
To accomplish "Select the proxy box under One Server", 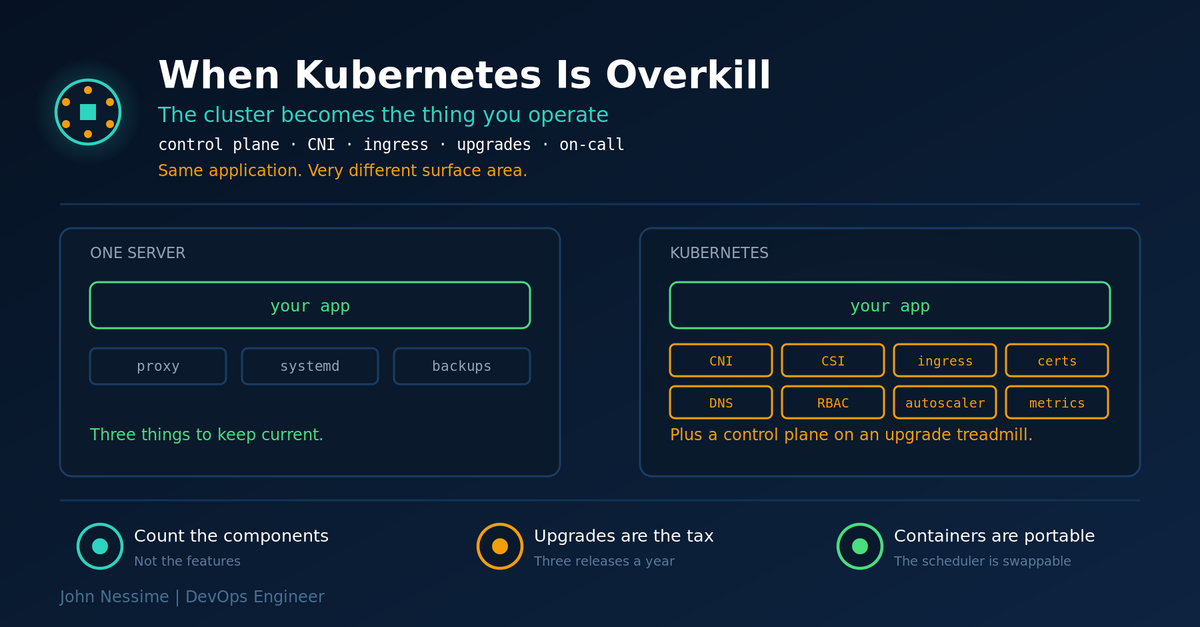I will [158, 366].
